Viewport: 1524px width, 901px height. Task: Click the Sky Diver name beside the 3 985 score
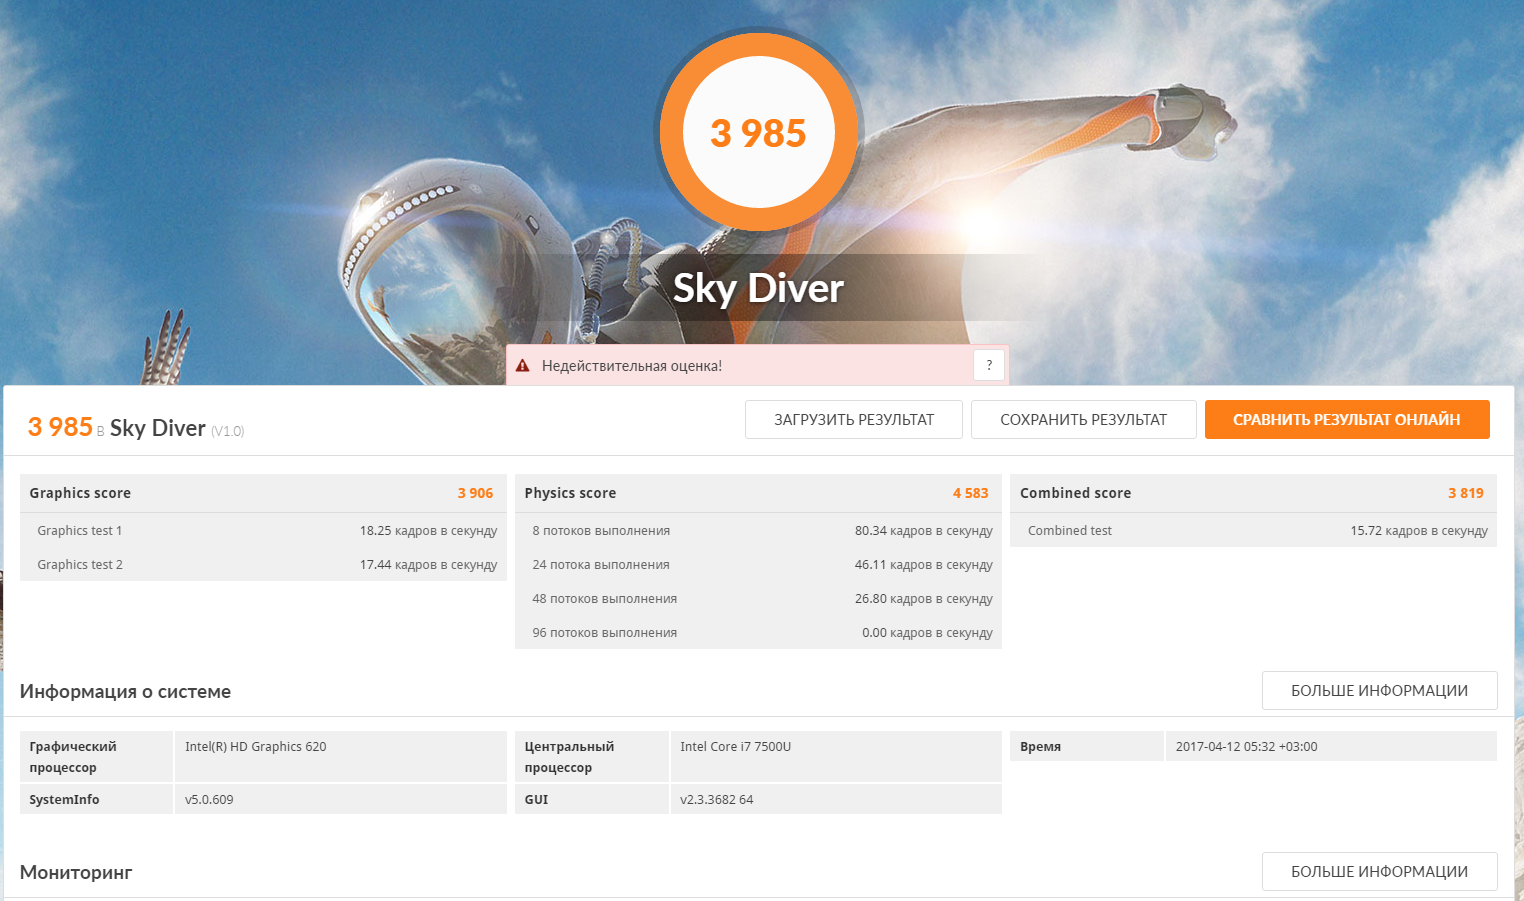coord(158,428)
